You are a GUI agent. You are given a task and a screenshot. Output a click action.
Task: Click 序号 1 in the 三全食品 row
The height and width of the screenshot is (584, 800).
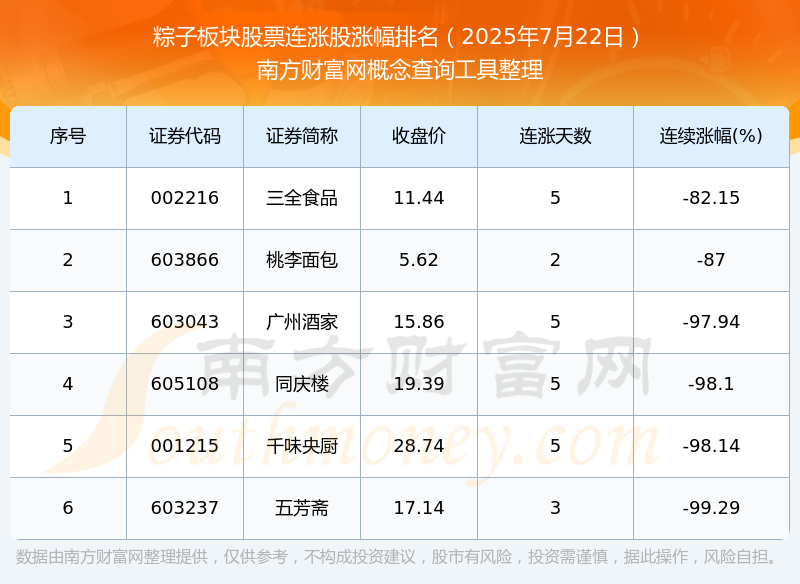(x=68, y=198)
